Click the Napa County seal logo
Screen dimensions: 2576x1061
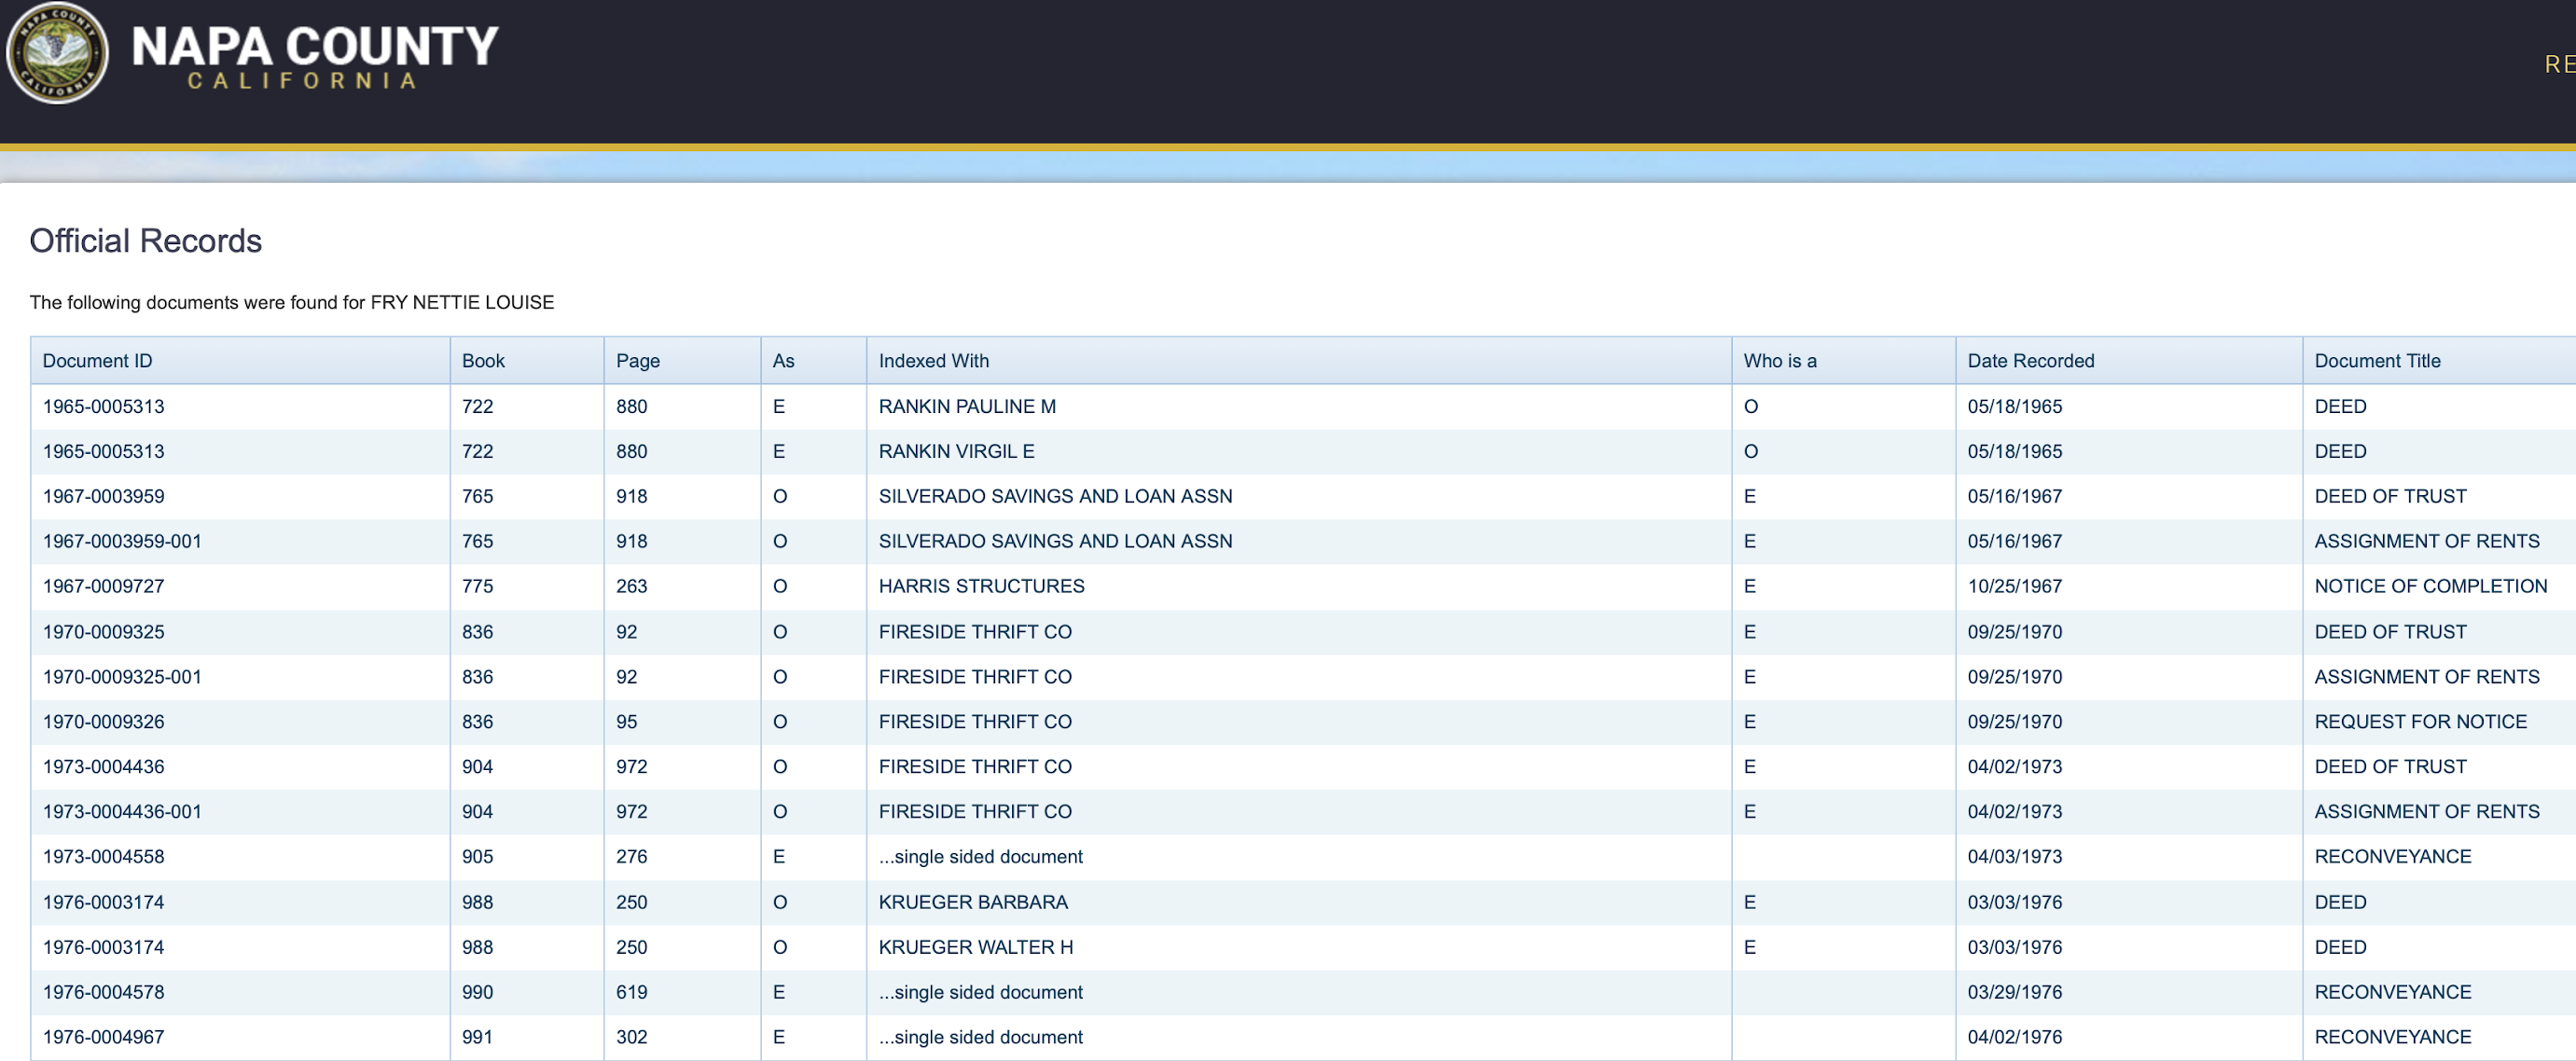pyautogui.click(x=57, y=52)
